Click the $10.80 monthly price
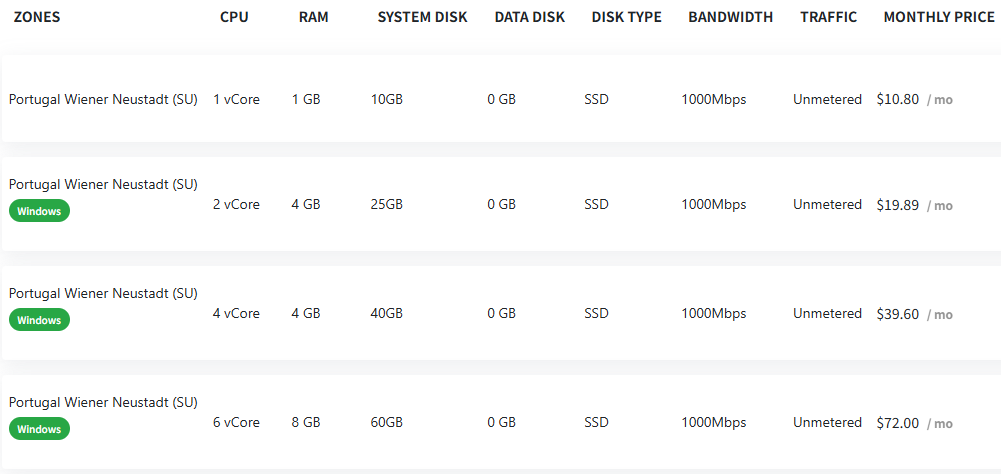Screen dimensions: 1001x474 pos(898,100)
